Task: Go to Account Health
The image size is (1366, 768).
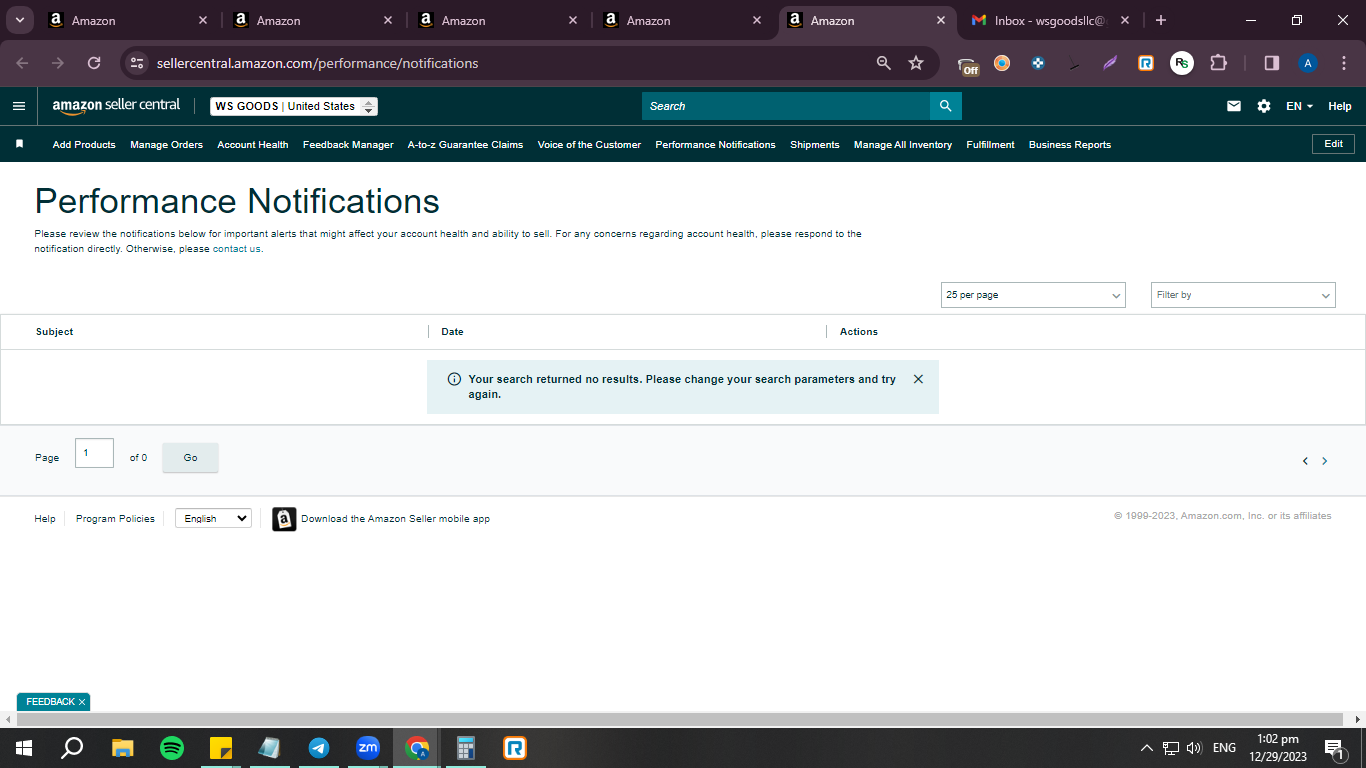Action: (253, 145)
